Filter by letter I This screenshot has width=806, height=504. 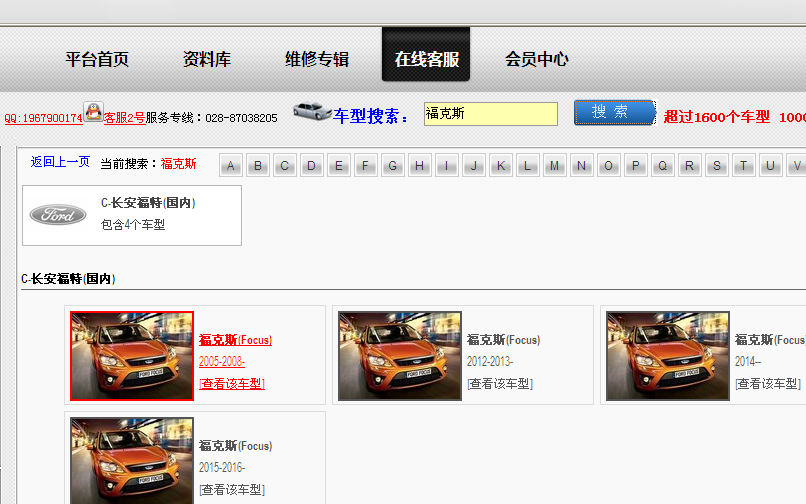click(447, 166)
